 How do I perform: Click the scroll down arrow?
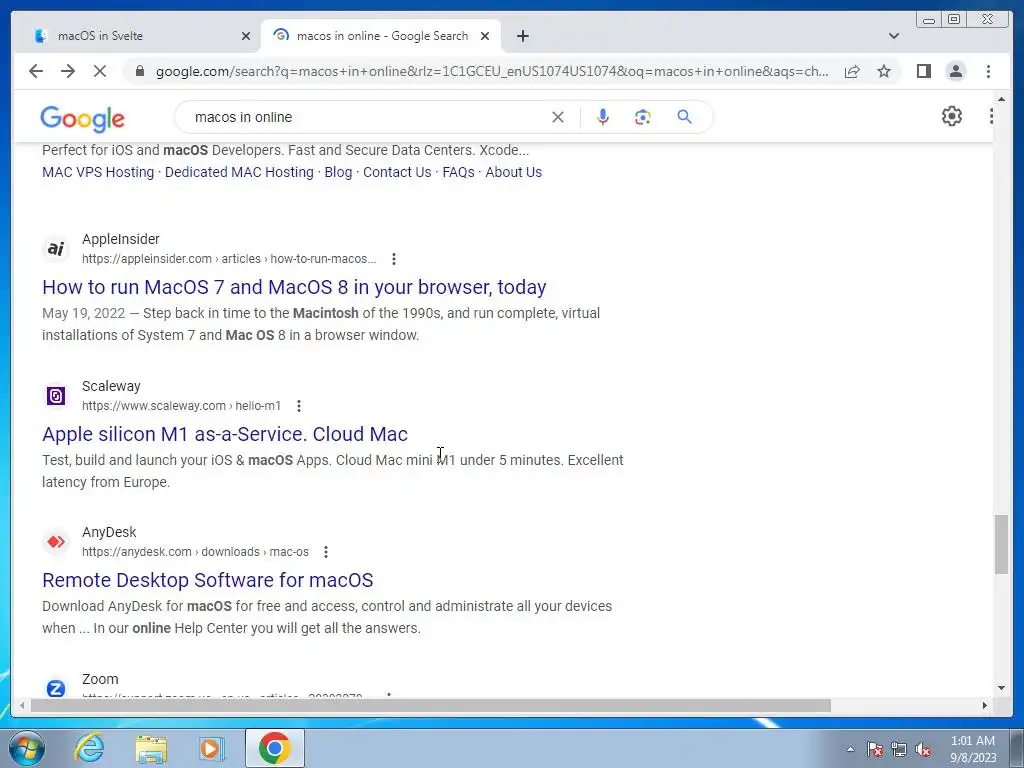click(x=1001, y=687)
